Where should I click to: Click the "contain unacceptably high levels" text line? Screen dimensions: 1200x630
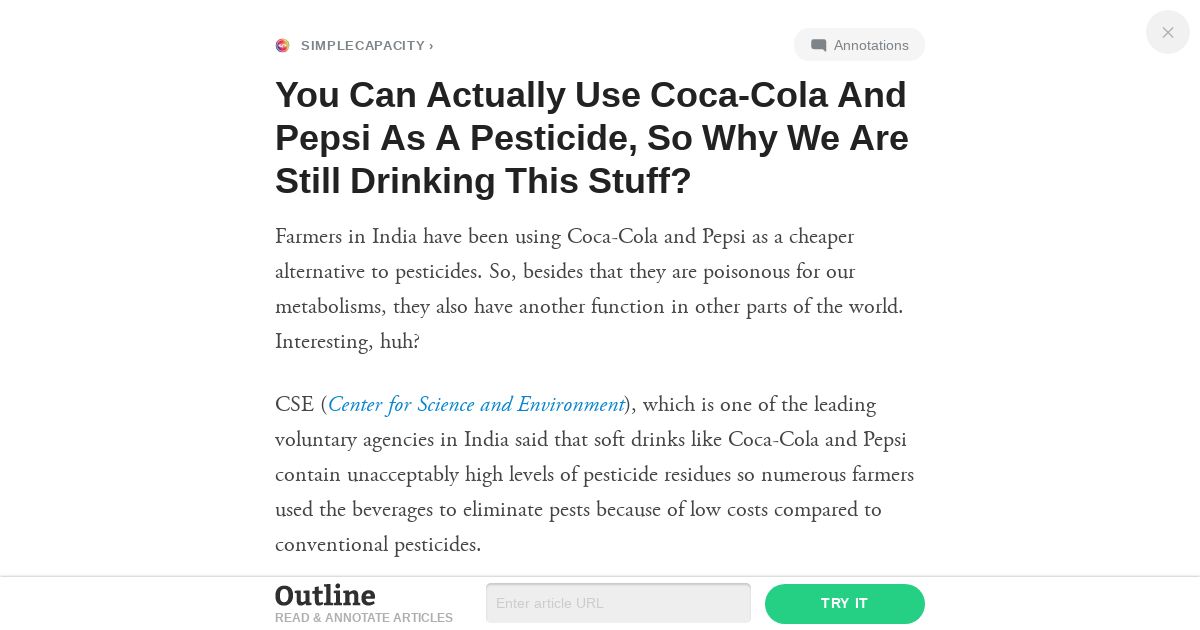click(x=595, y=475)
